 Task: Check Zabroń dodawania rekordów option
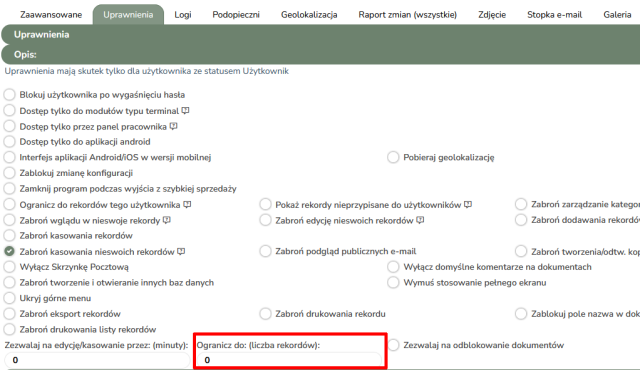pyautogui.click(x=521, y=220)
